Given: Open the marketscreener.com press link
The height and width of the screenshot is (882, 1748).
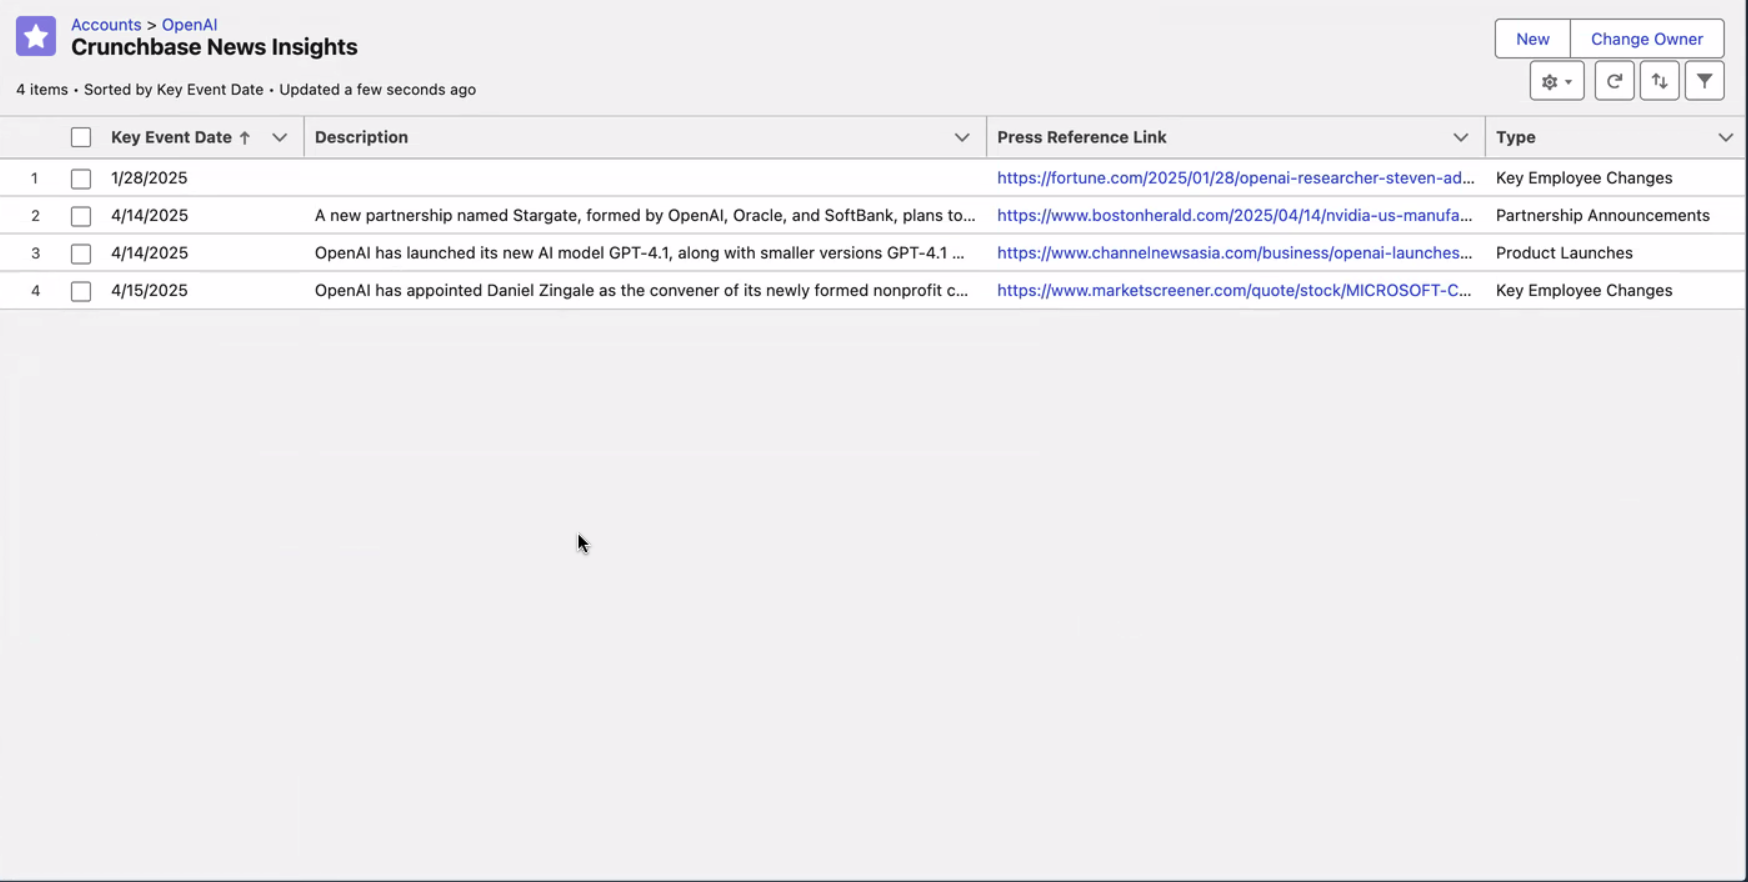Looking at the screenshot, I should click(x=1234, y=290).
